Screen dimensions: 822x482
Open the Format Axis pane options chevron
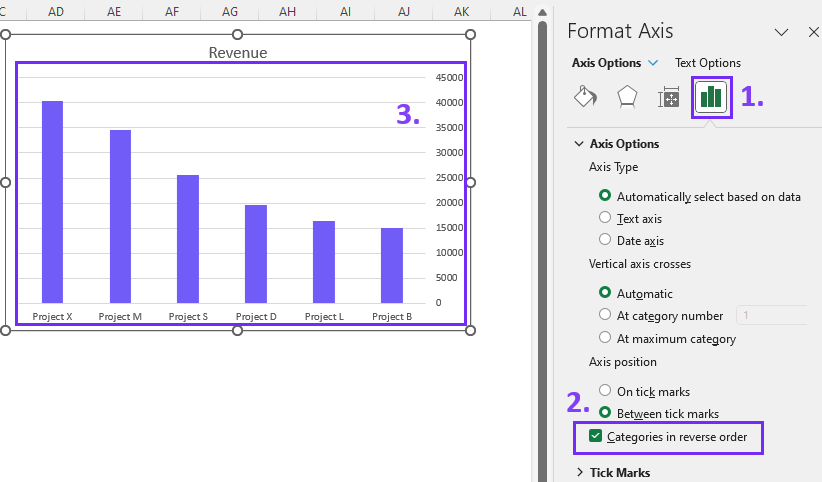click(781, 33)
